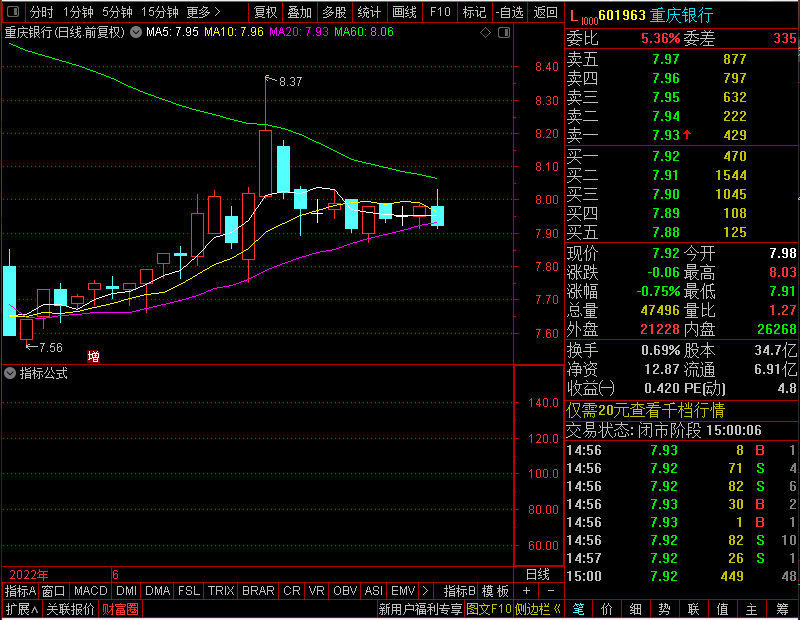The image size is (800, 620).
Task: Apply the VR indicator
Action: pyautogui.click(x=316, y=591)
